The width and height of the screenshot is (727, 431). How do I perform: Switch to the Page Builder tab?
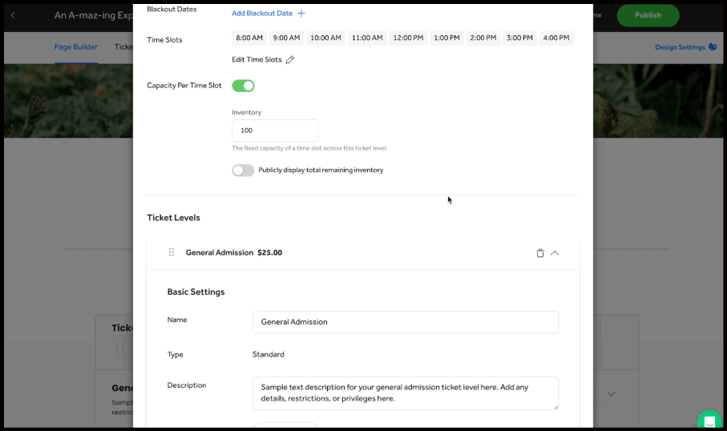pyautogui.click(x=76, y=47)
